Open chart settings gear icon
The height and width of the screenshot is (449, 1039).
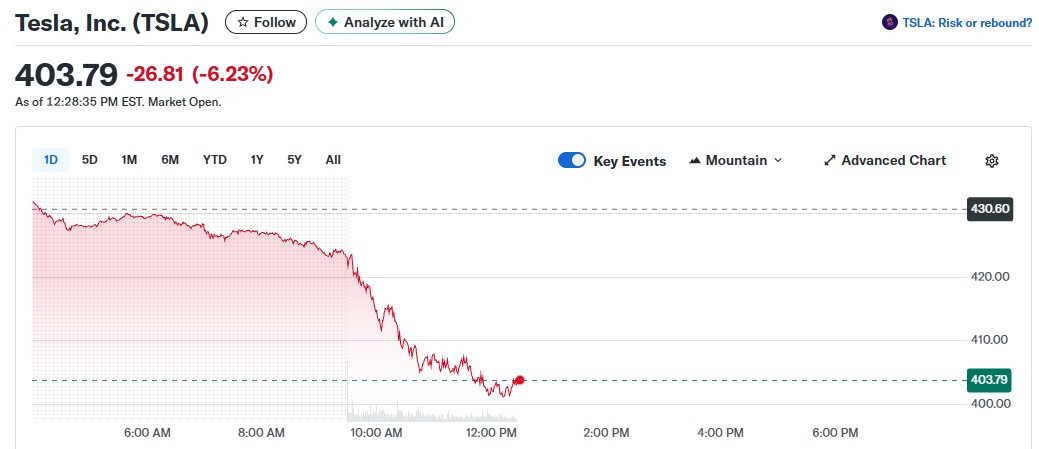click(x=992, y=161)
